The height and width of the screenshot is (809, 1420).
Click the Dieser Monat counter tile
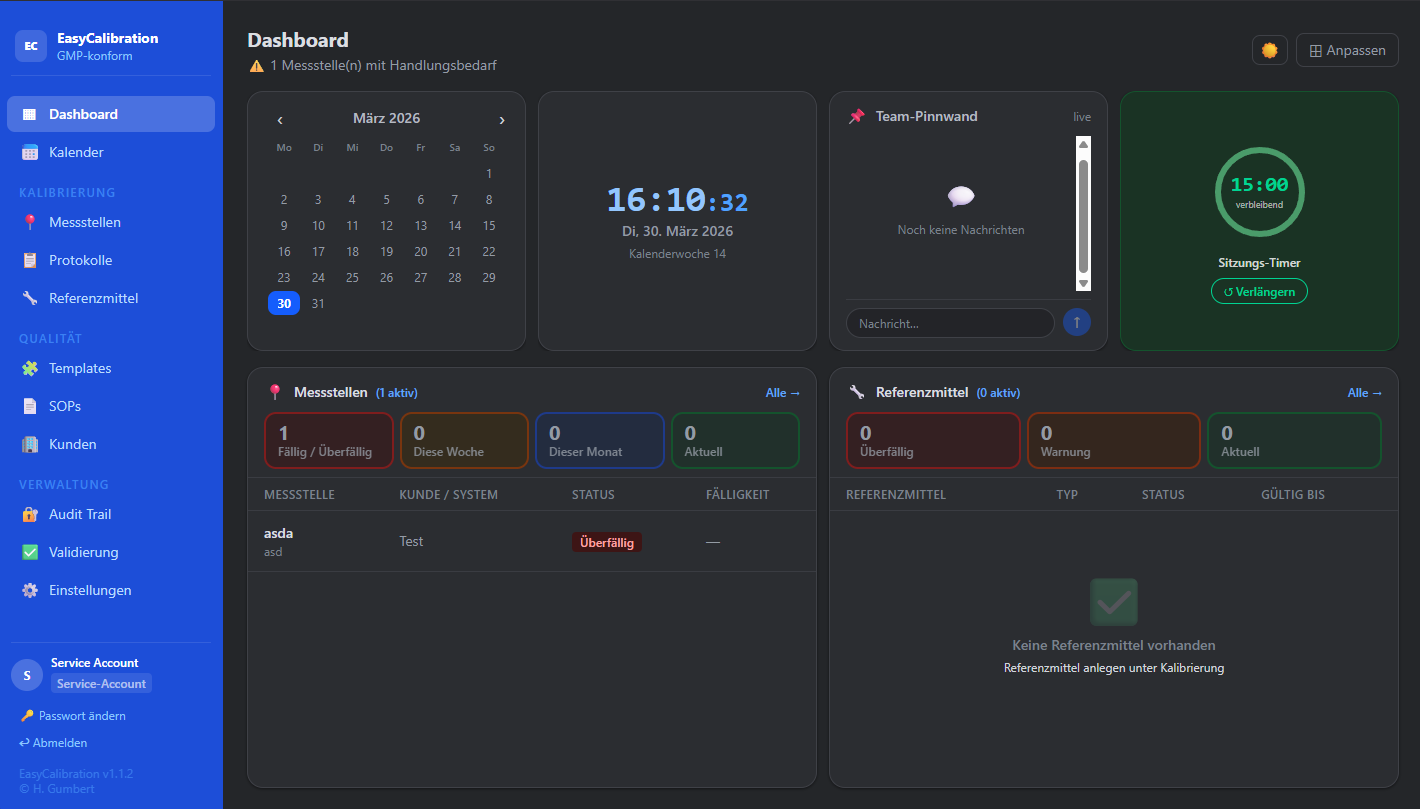(600, 440)
